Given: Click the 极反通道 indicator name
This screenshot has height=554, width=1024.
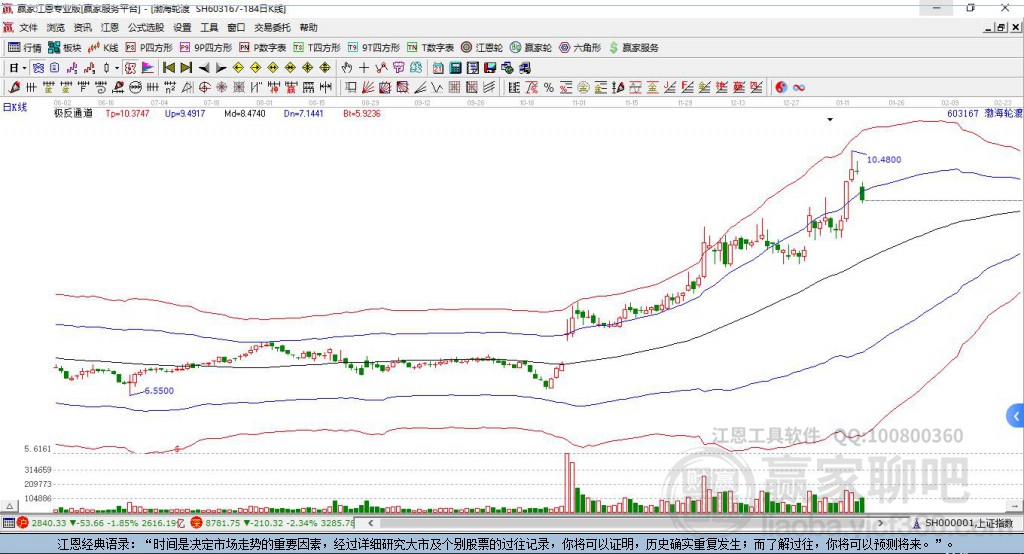Looking at the screenshot, I should pyautogui.click(x=73, y=114).
